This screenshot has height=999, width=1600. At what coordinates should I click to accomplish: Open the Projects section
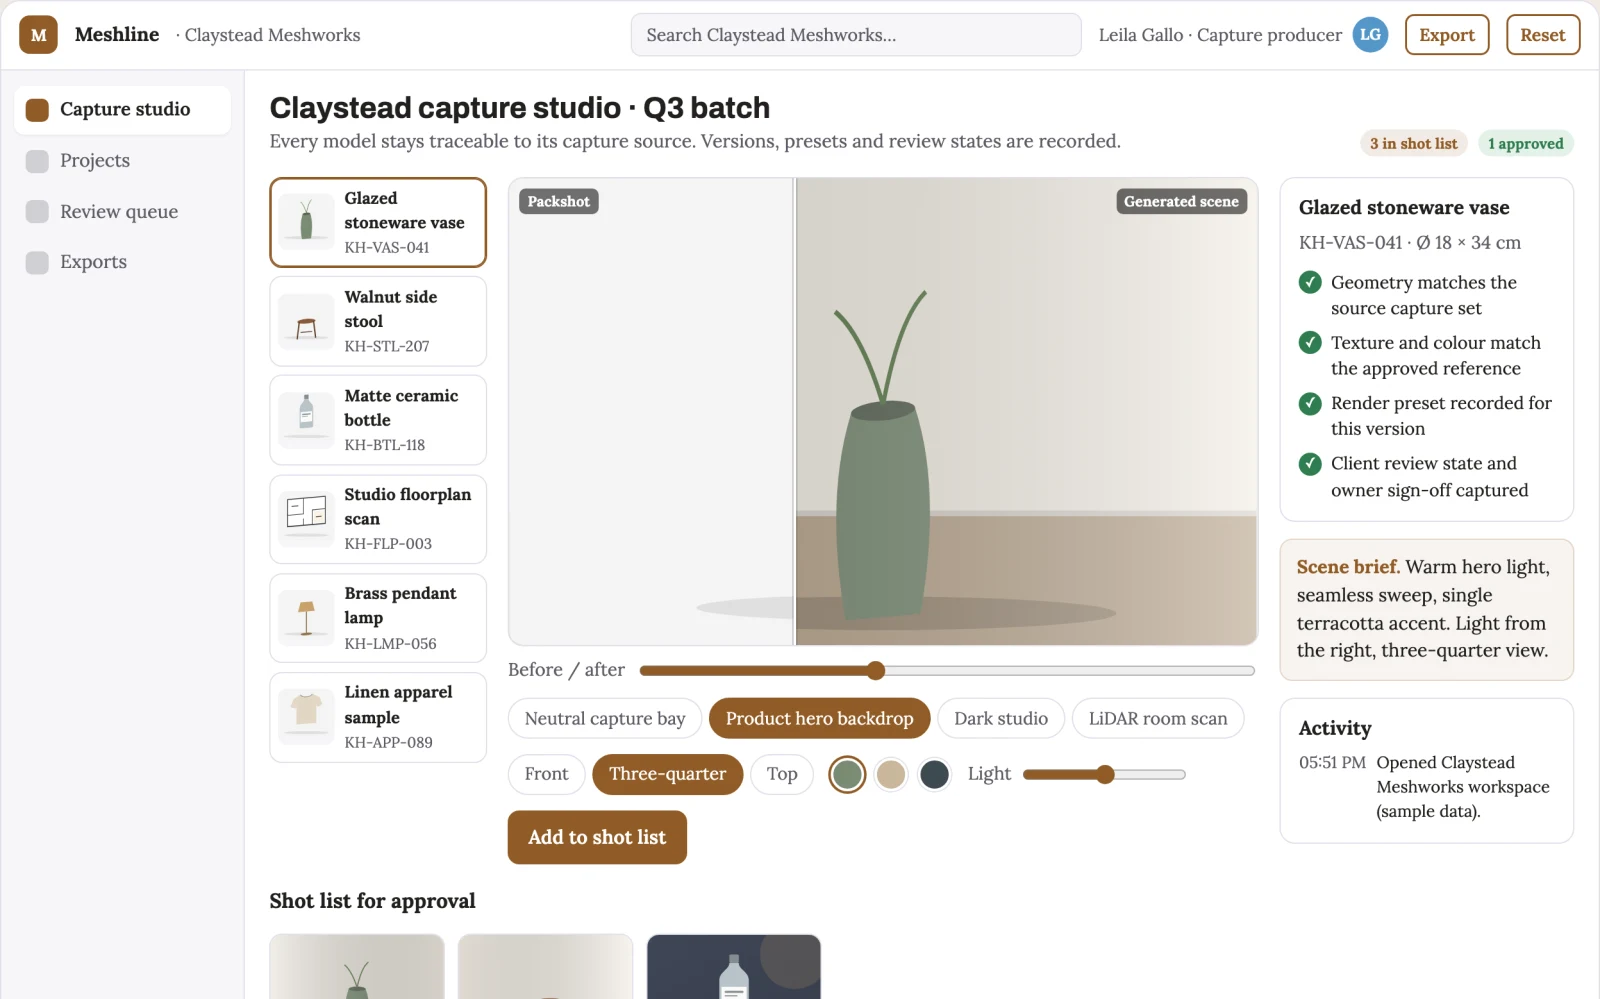click(123, 161)
